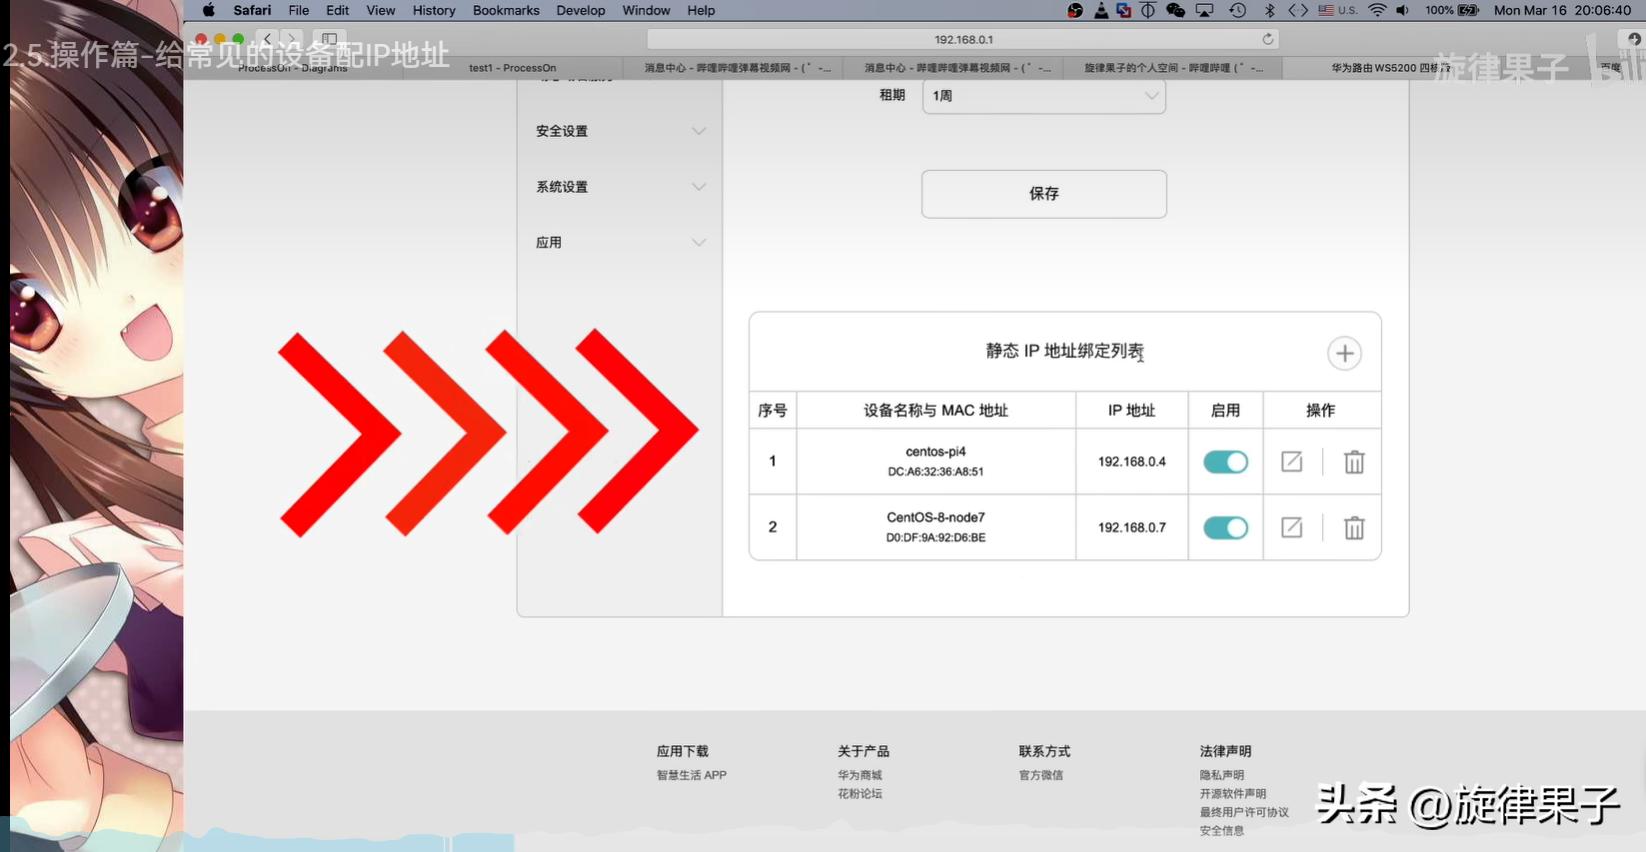1646x852 pixels.
Task: Open the volume control menu
Action: [x=1403, y=10]
